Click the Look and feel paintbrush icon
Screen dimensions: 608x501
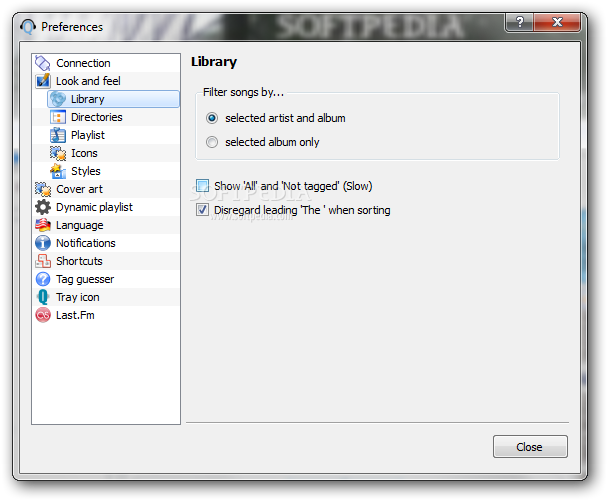click(x=43, y=81)
